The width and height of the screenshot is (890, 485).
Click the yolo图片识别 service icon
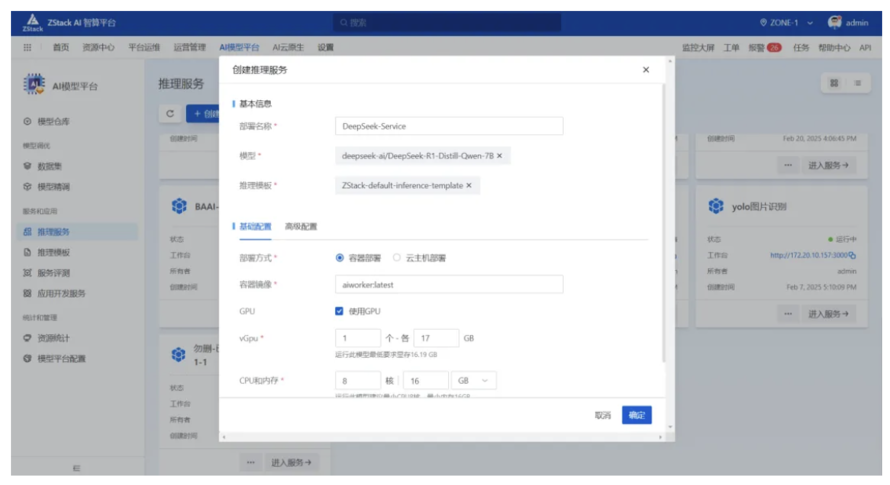(716, 206)
